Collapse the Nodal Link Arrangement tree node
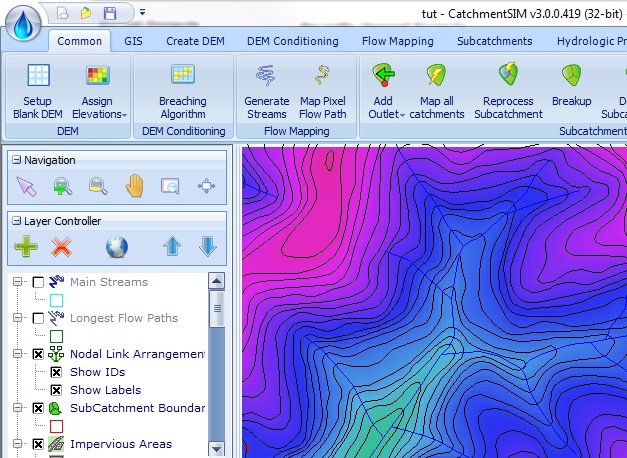Viewport: 627px width, 458px height. coord(17,354)
